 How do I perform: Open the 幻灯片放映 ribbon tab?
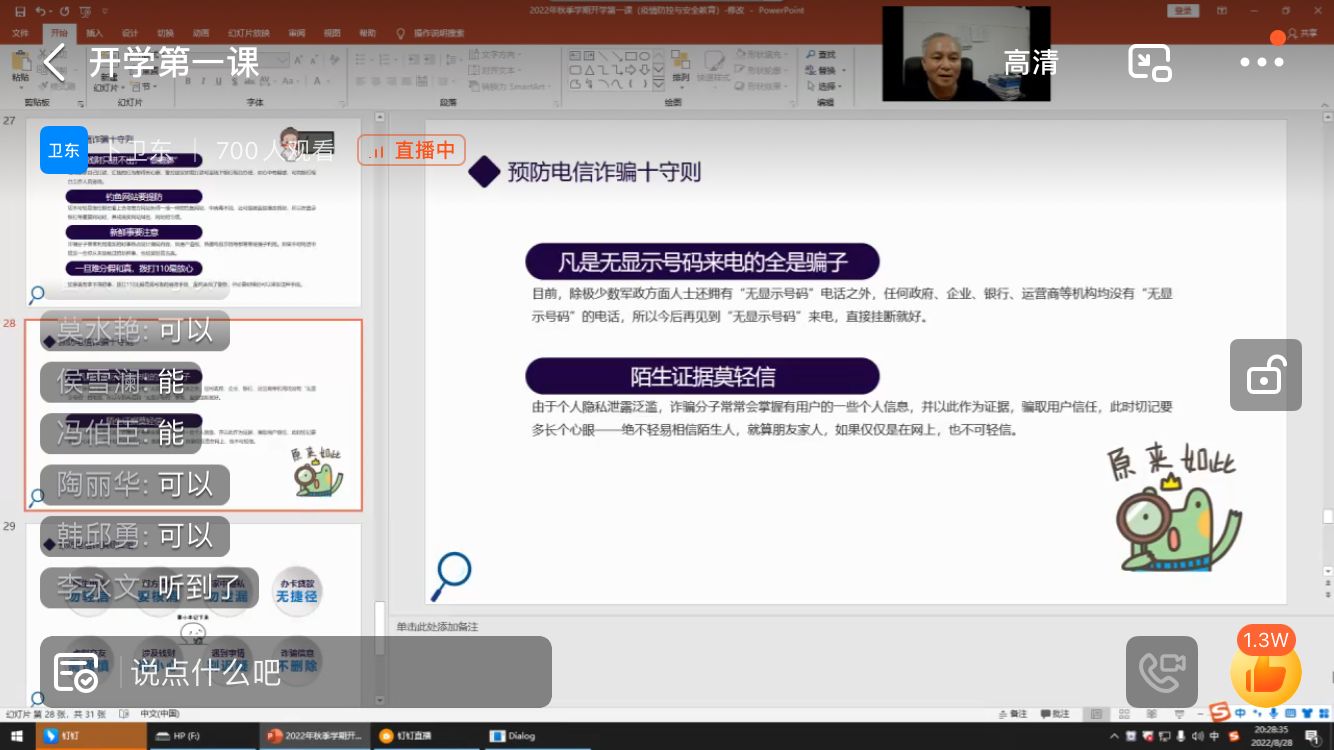tap(248, 33)
